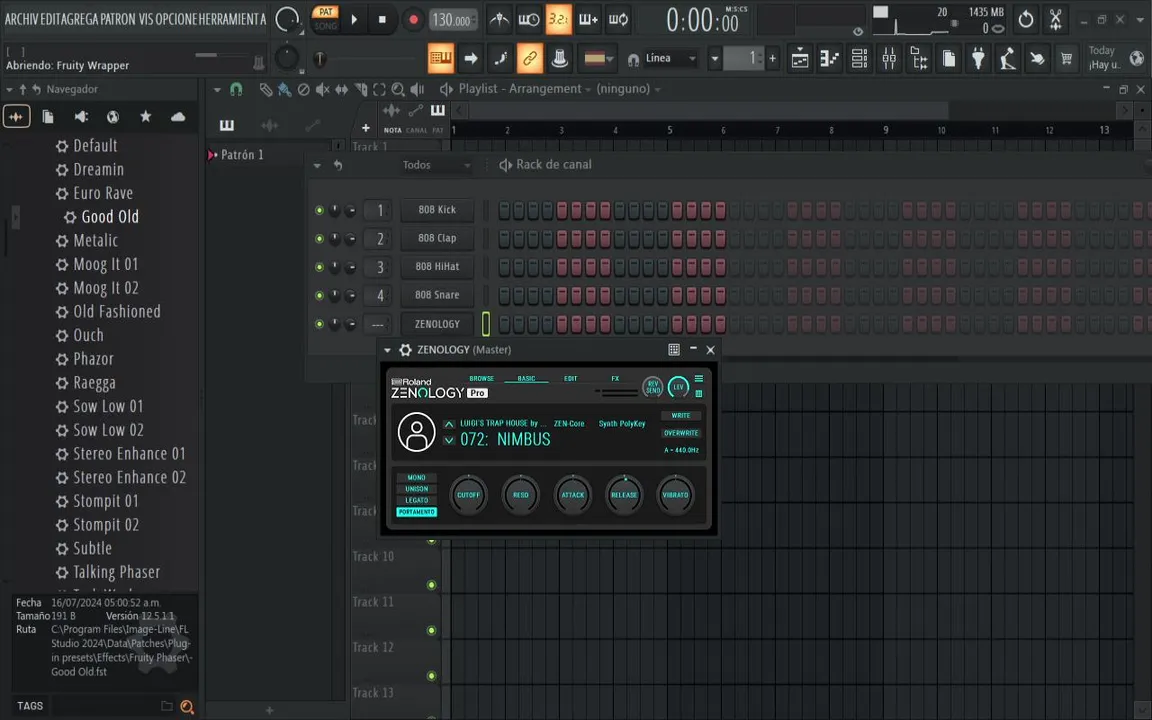Mute the ZENOLOGY channel green LED
The width and height of the screenshot is (1152, 720).
point(319,324)
